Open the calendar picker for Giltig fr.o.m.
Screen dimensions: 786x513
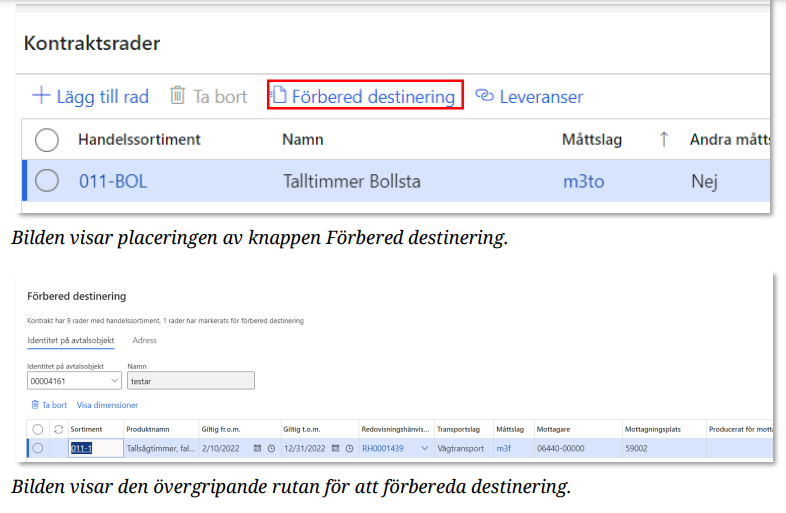tap(257, 449)
